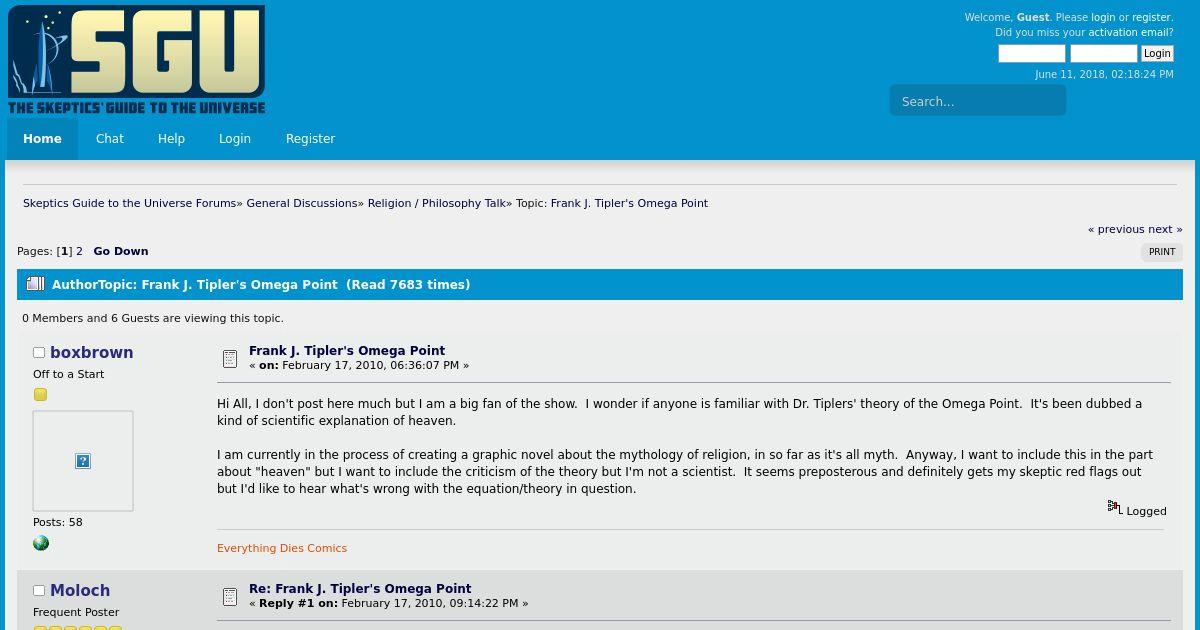Focus the username input field

(1032, 54)
